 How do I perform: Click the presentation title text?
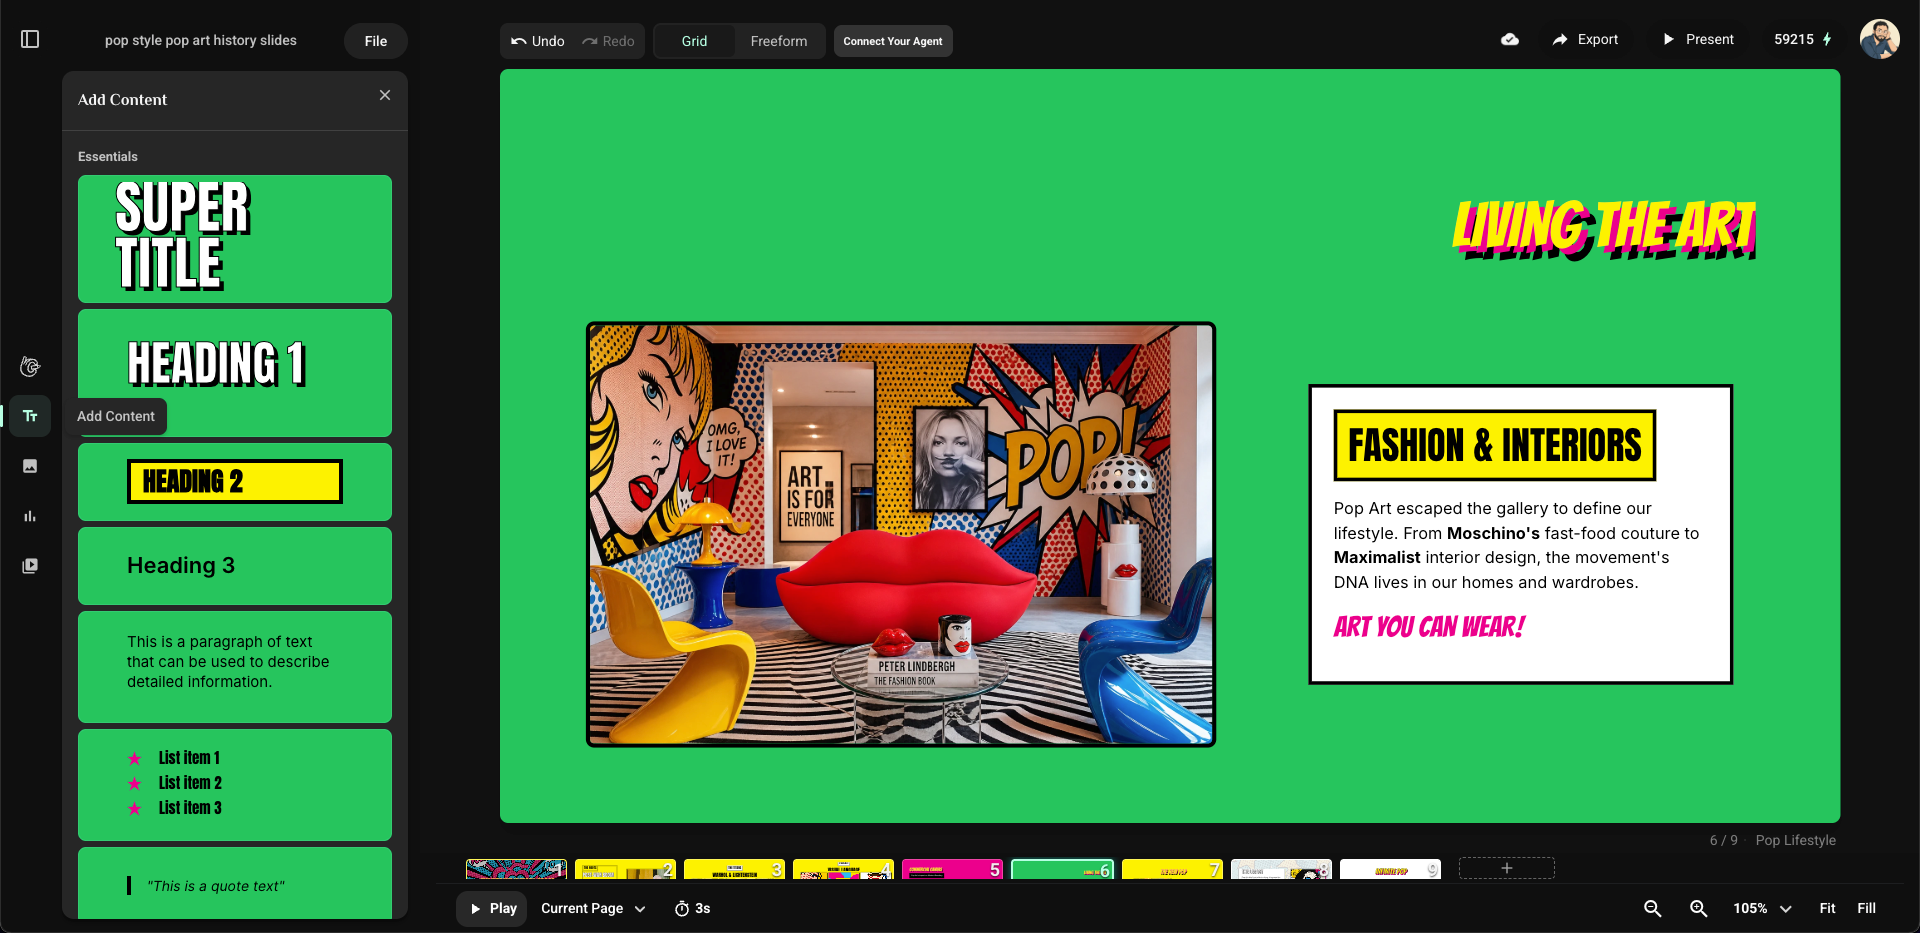pos(201,40)
